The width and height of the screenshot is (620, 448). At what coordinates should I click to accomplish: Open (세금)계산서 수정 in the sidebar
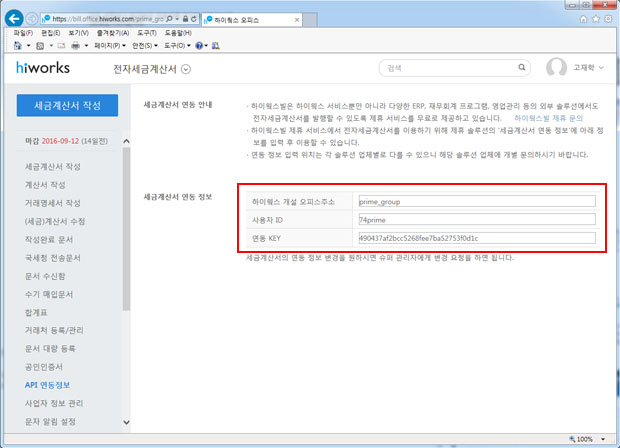coord(55,221)
